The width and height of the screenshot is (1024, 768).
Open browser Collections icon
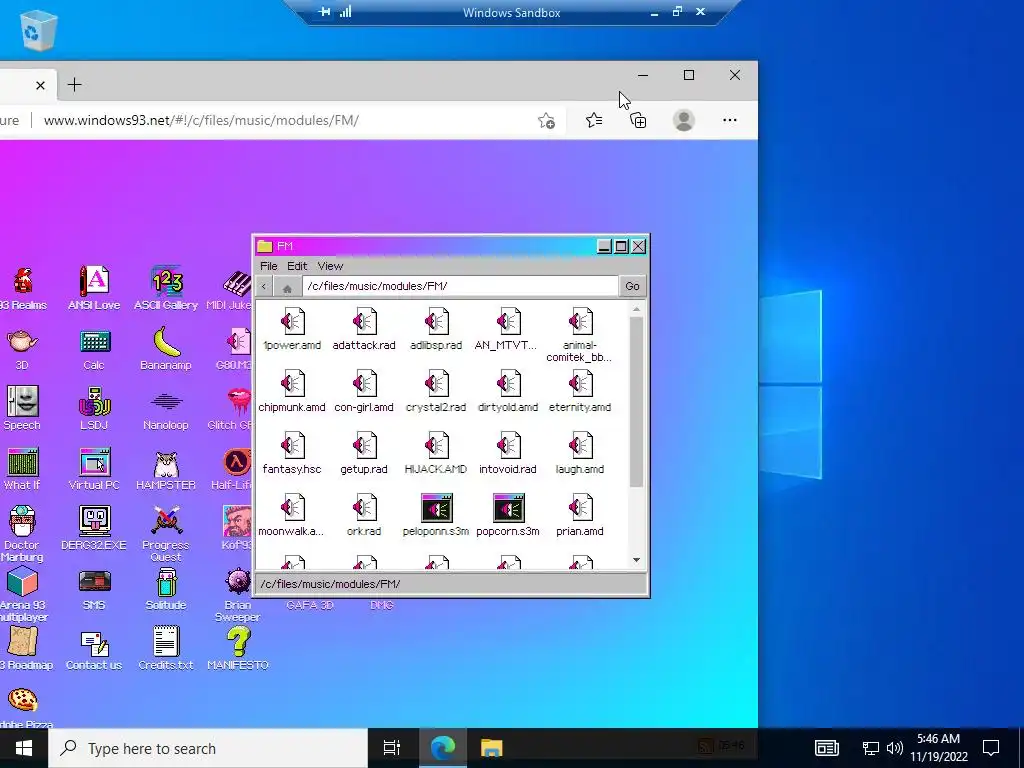pos(638,120)
